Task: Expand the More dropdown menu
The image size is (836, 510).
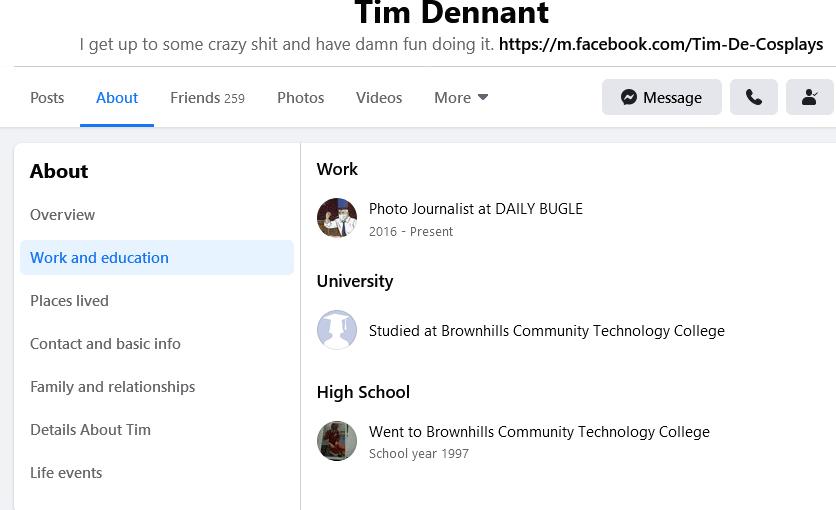Action: 461,98
